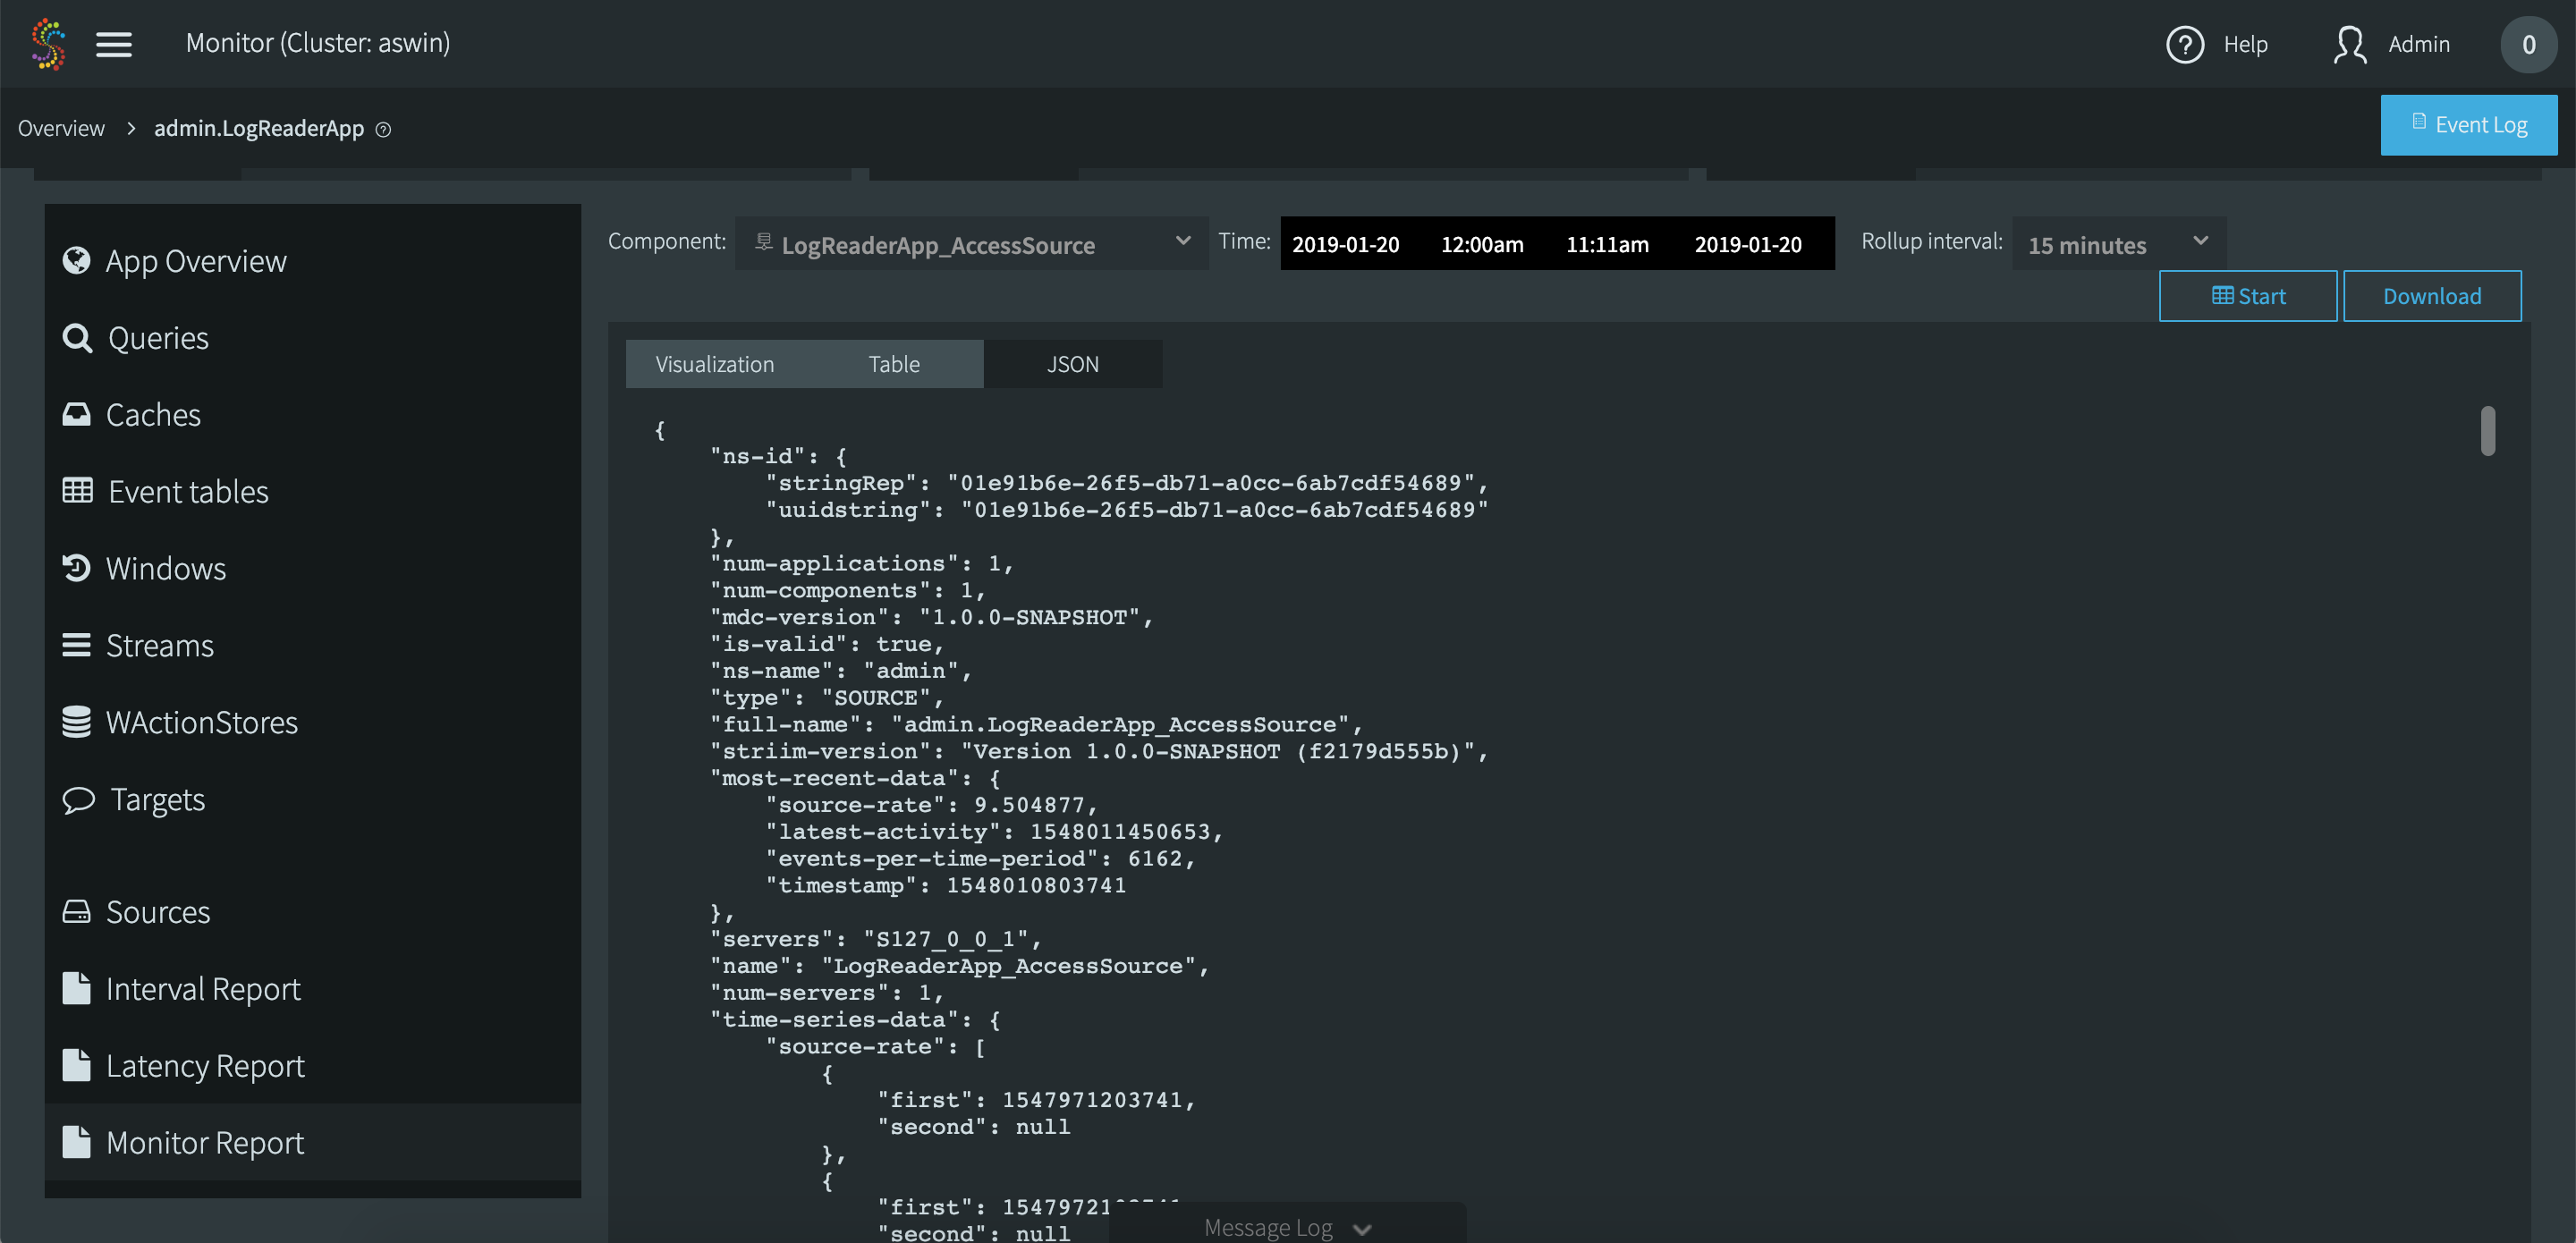Switch to the Table tab

pos(893,363)
